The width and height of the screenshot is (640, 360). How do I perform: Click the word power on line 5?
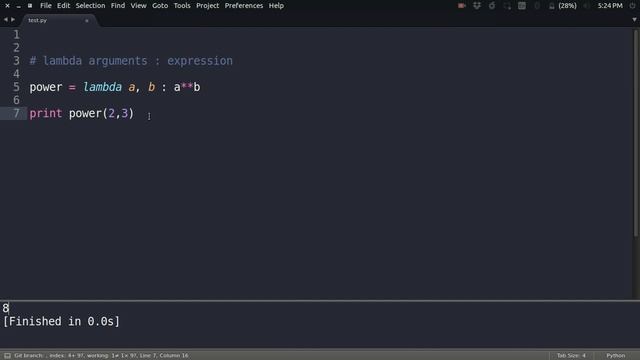46,87
